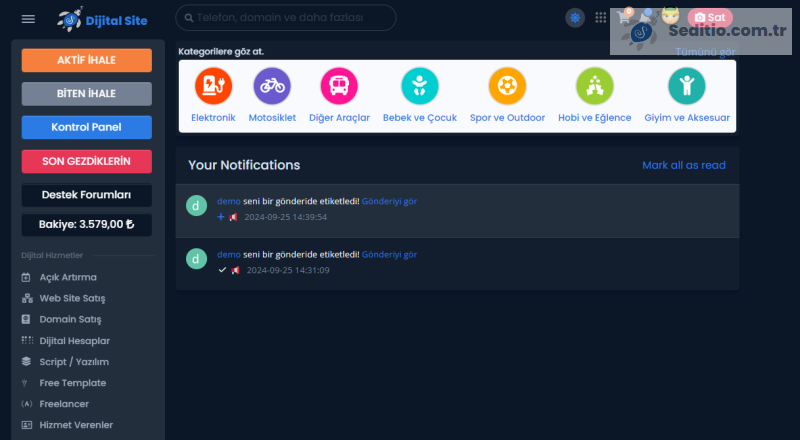Select the Motosiklet category icon
Viewport: 800px width, 440px height.
click(x=272, y=86)
